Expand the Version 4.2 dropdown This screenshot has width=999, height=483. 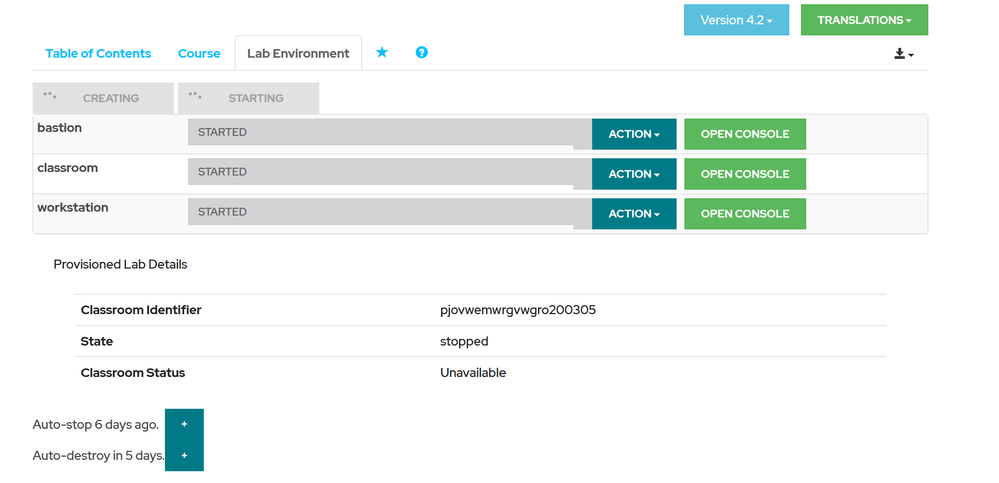(x=736, y=20)
